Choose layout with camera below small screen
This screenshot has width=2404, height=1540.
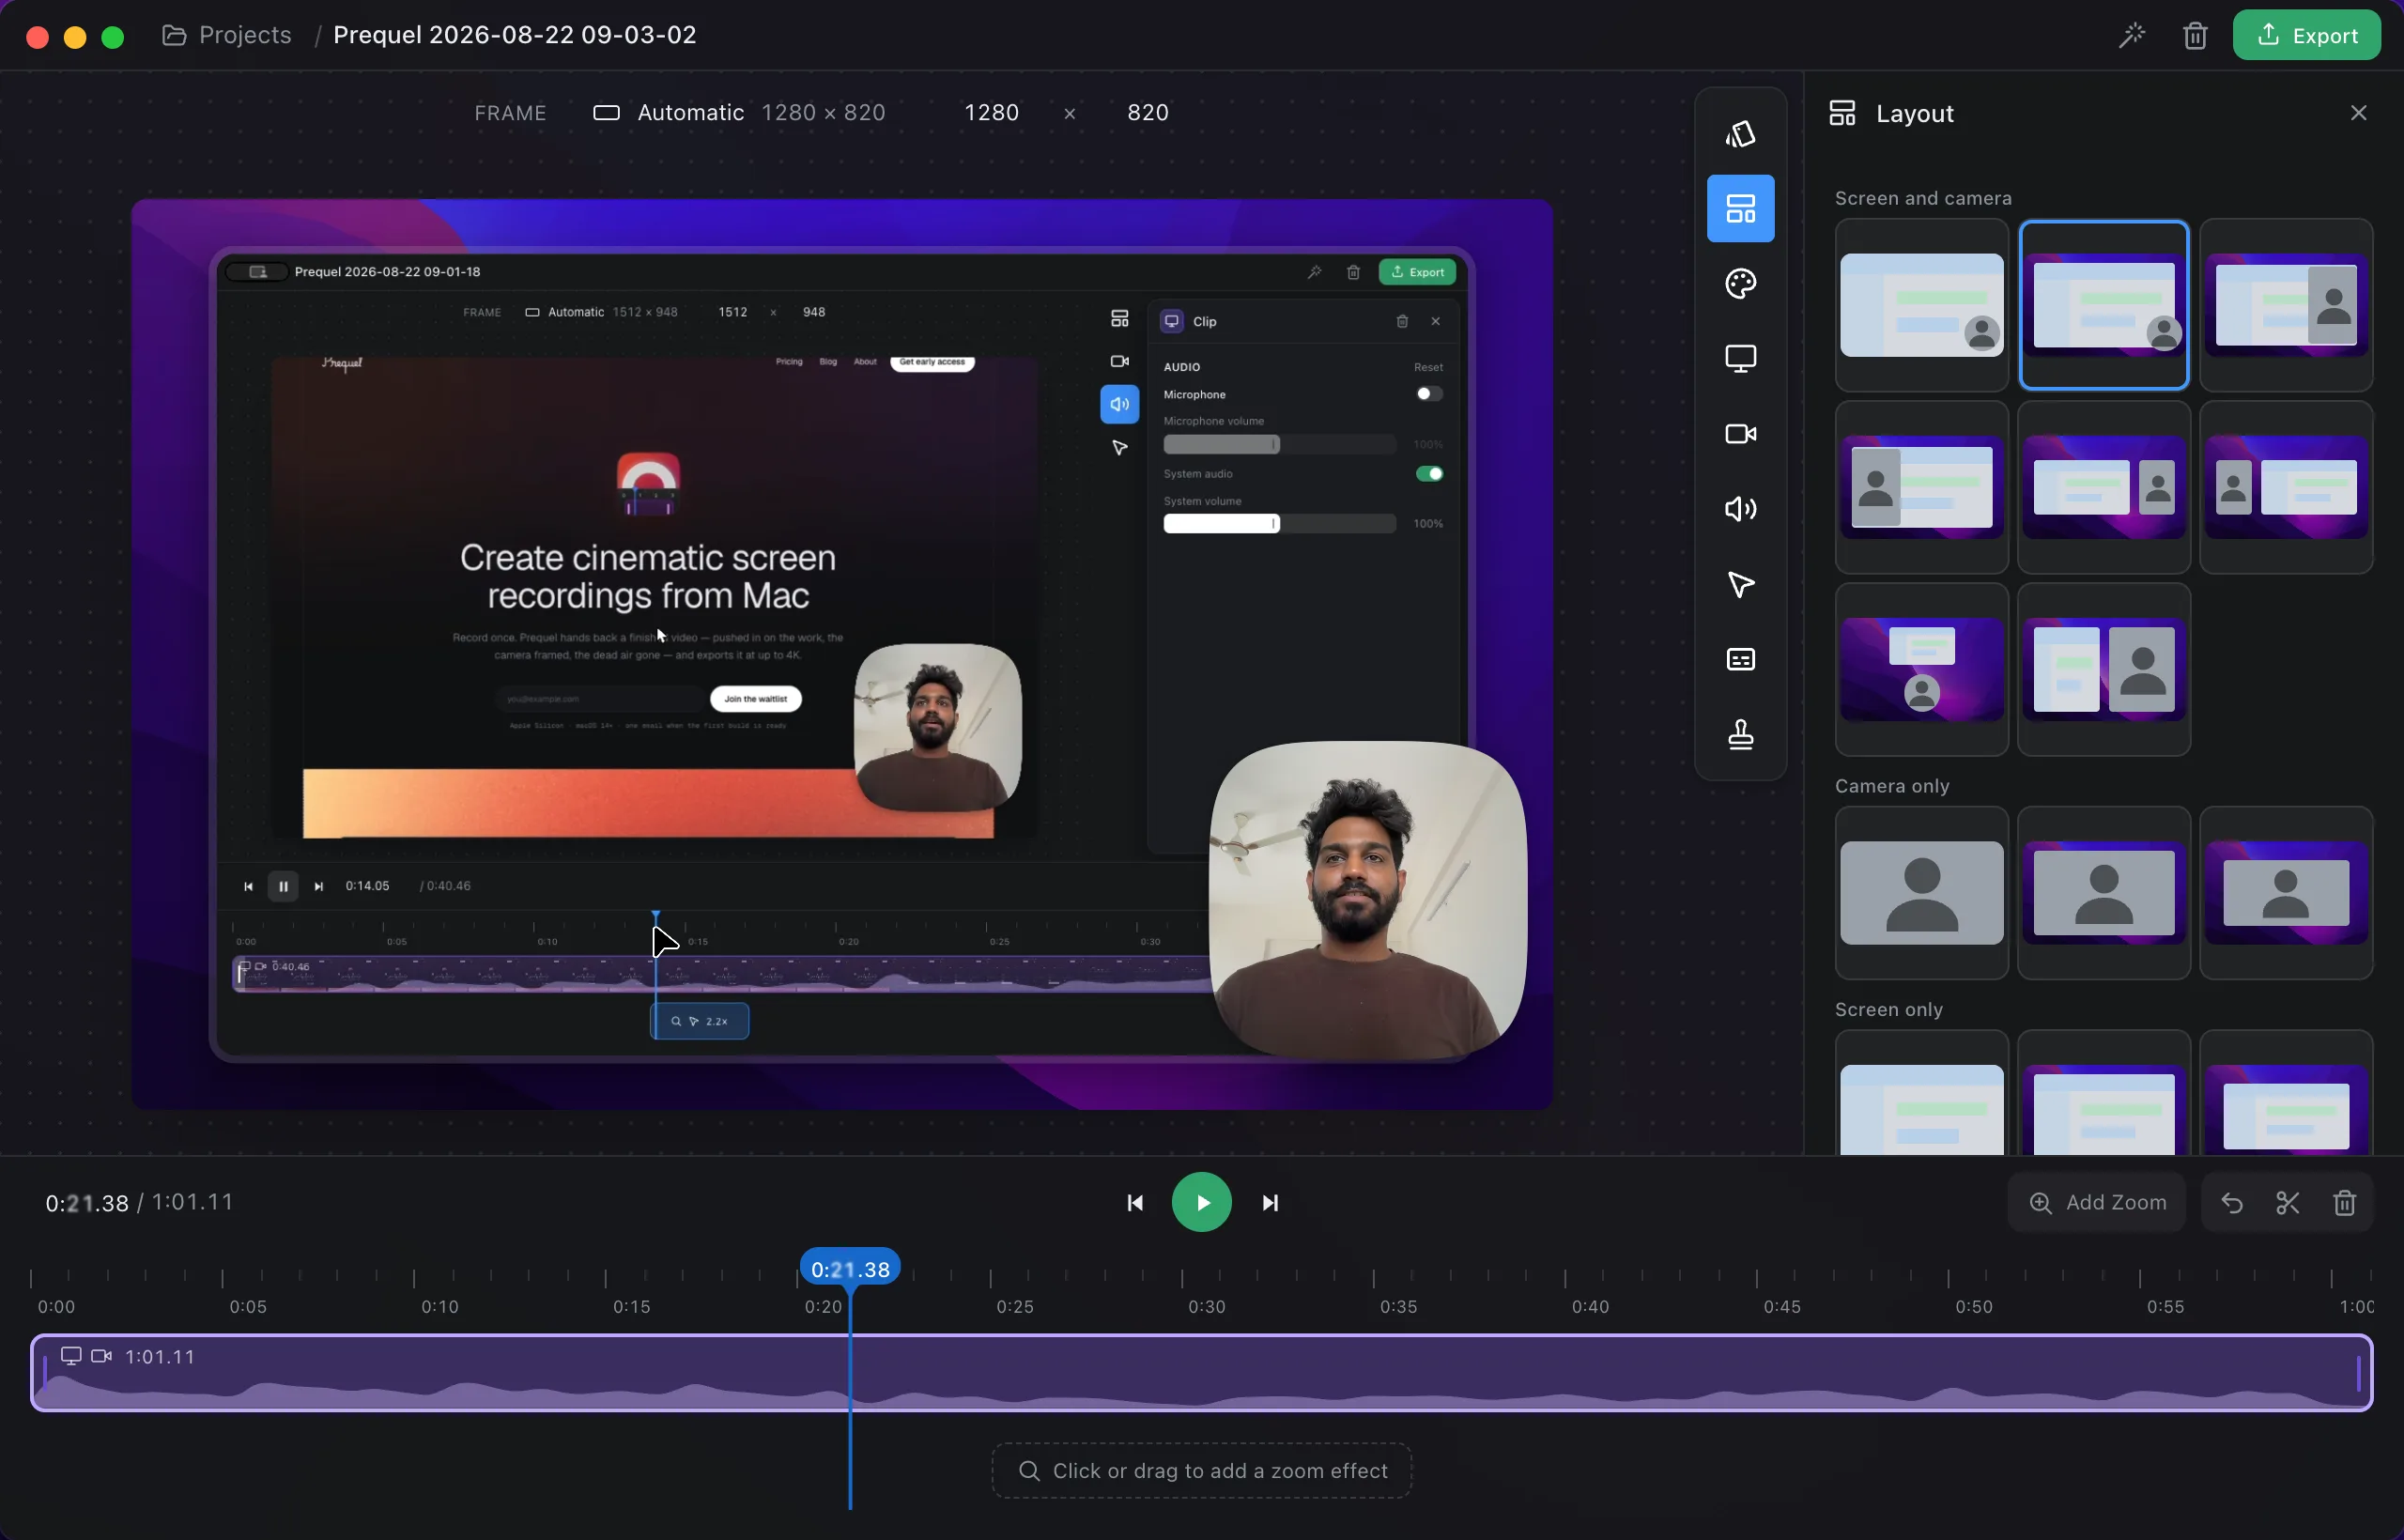[x=1921, y=670]
